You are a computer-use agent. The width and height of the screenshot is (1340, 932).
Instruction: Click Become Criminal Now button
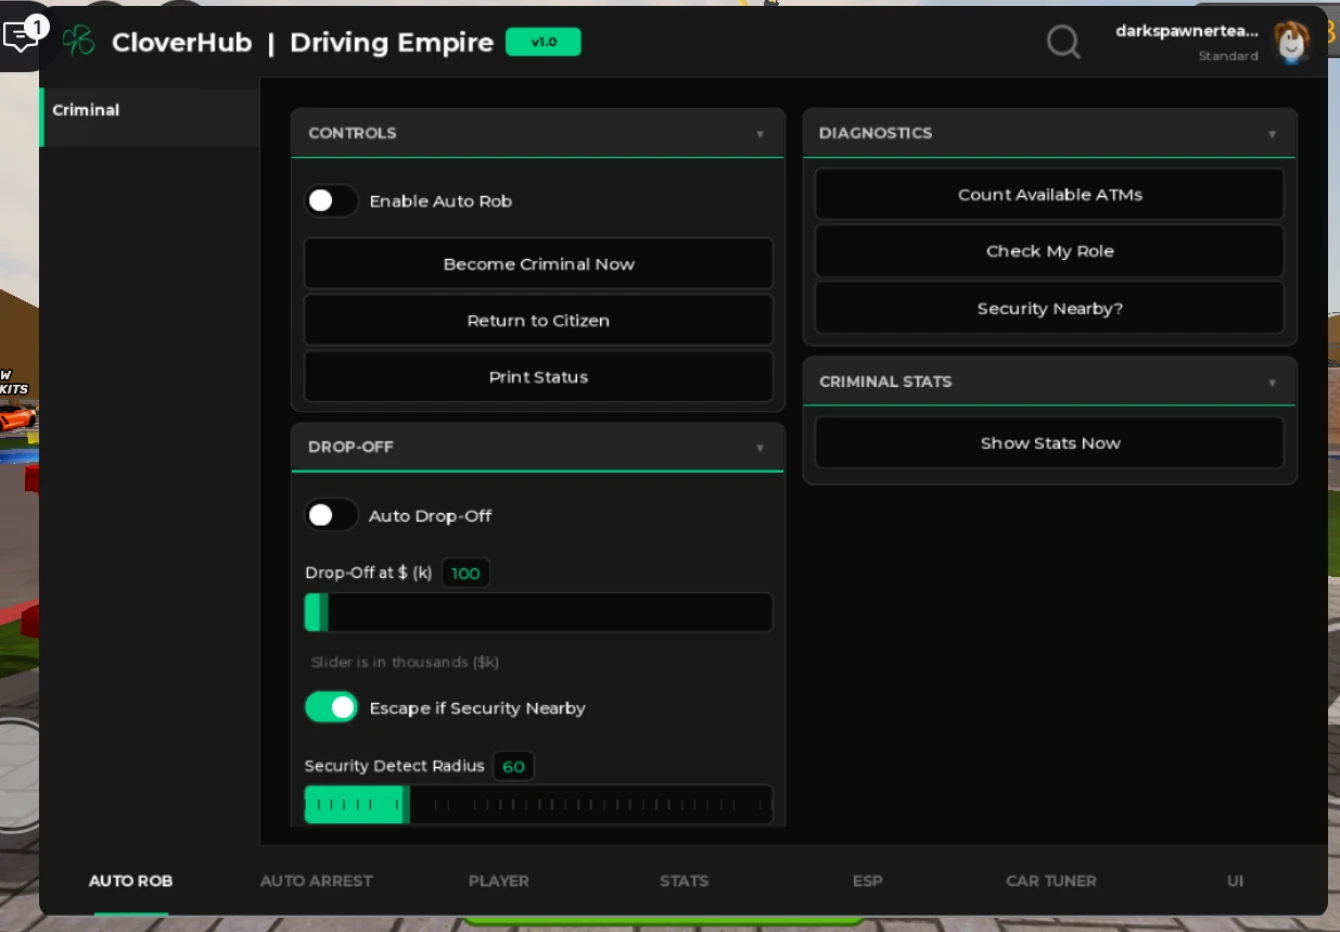(538, 264)
